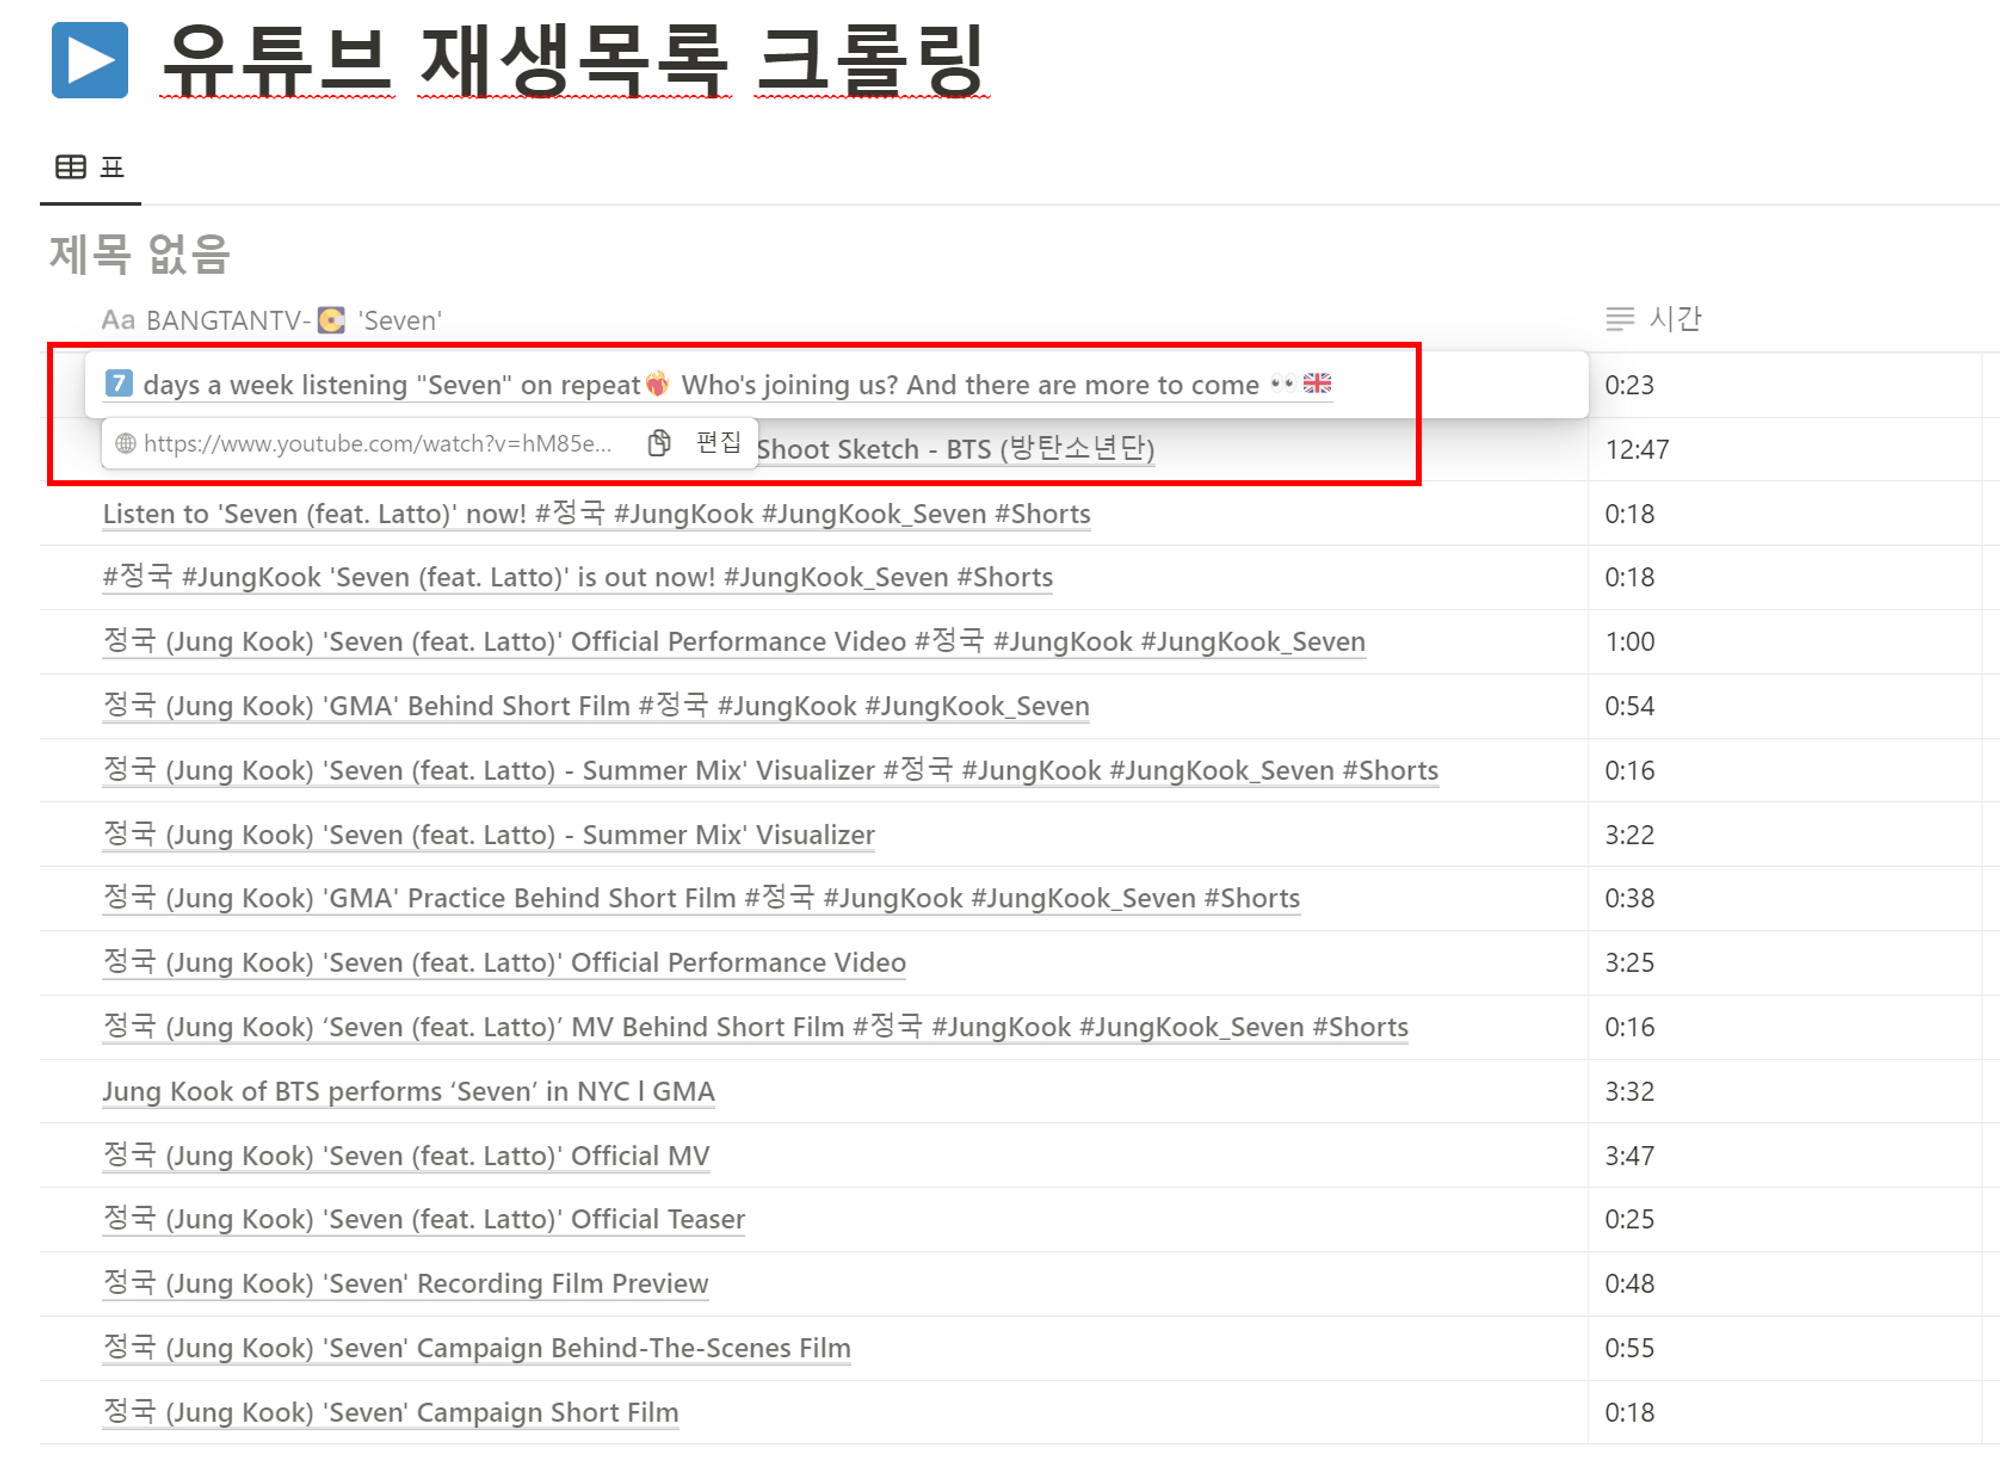Click the 시간 column text-lines icon
The width and height of the screenshot is (2000, 1457).
(1619, 319)
